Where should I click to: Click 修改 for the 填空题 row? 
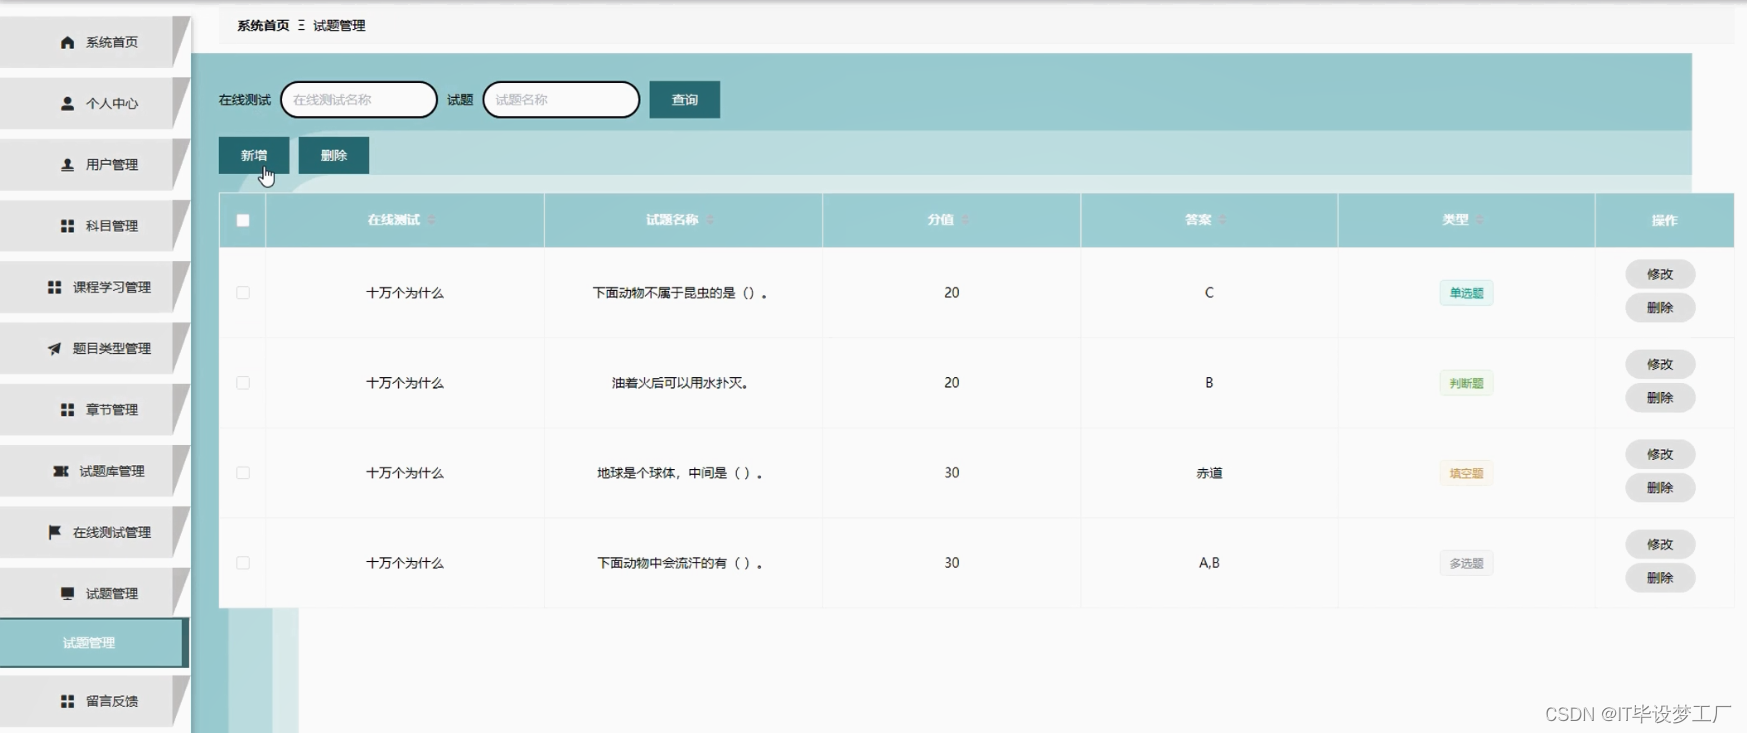click(1660, 454)
